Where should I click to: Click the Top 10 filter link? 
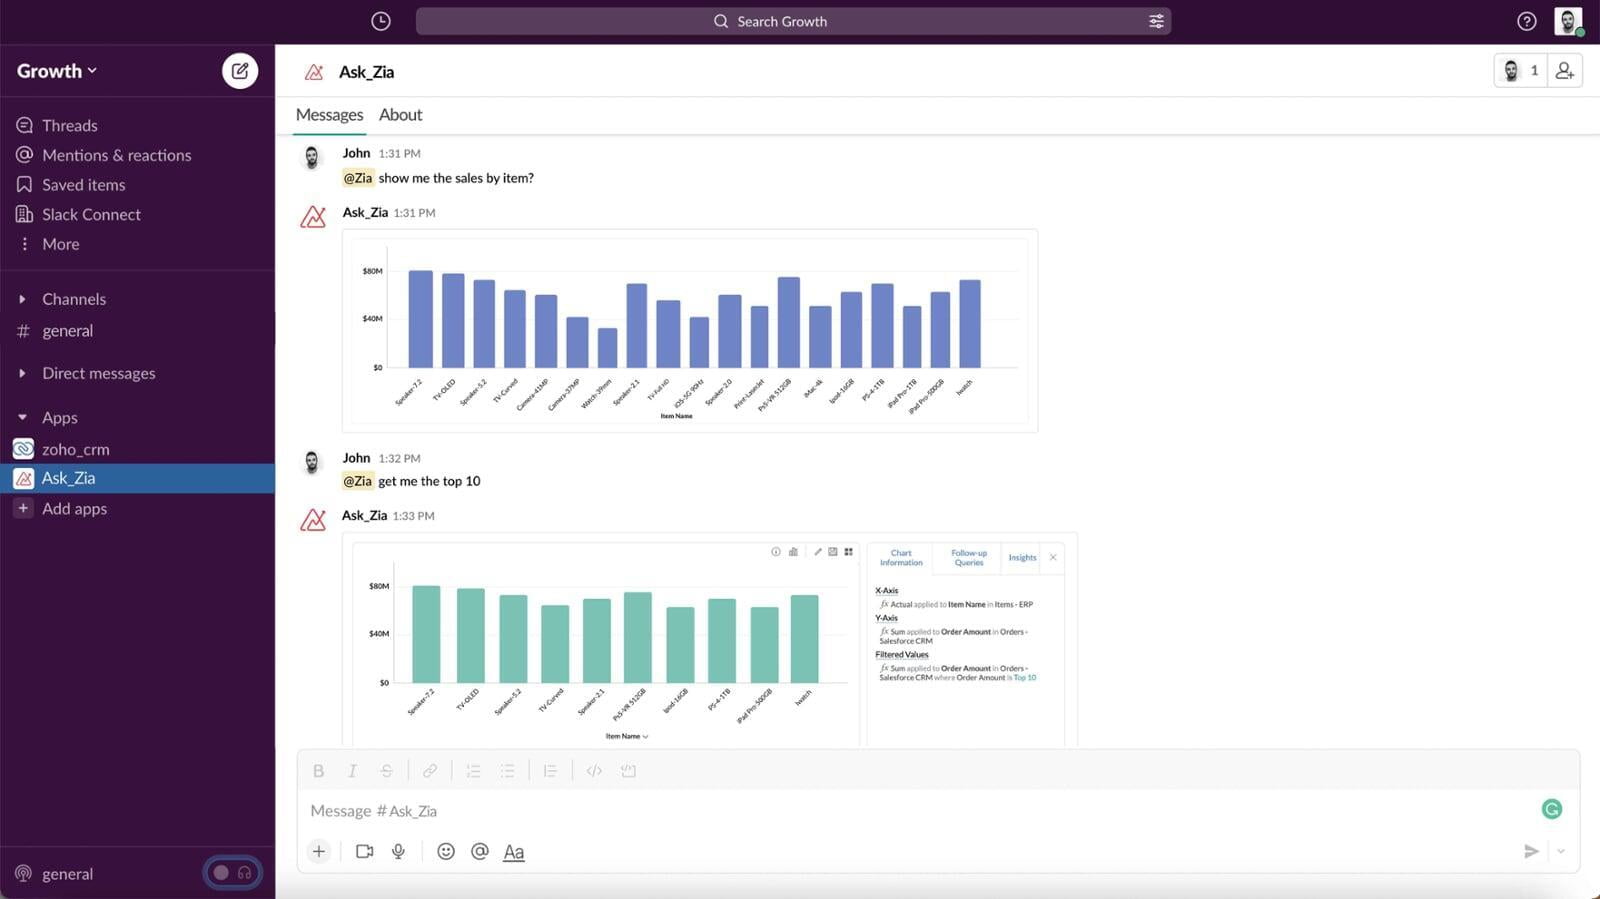[1025, 678]
